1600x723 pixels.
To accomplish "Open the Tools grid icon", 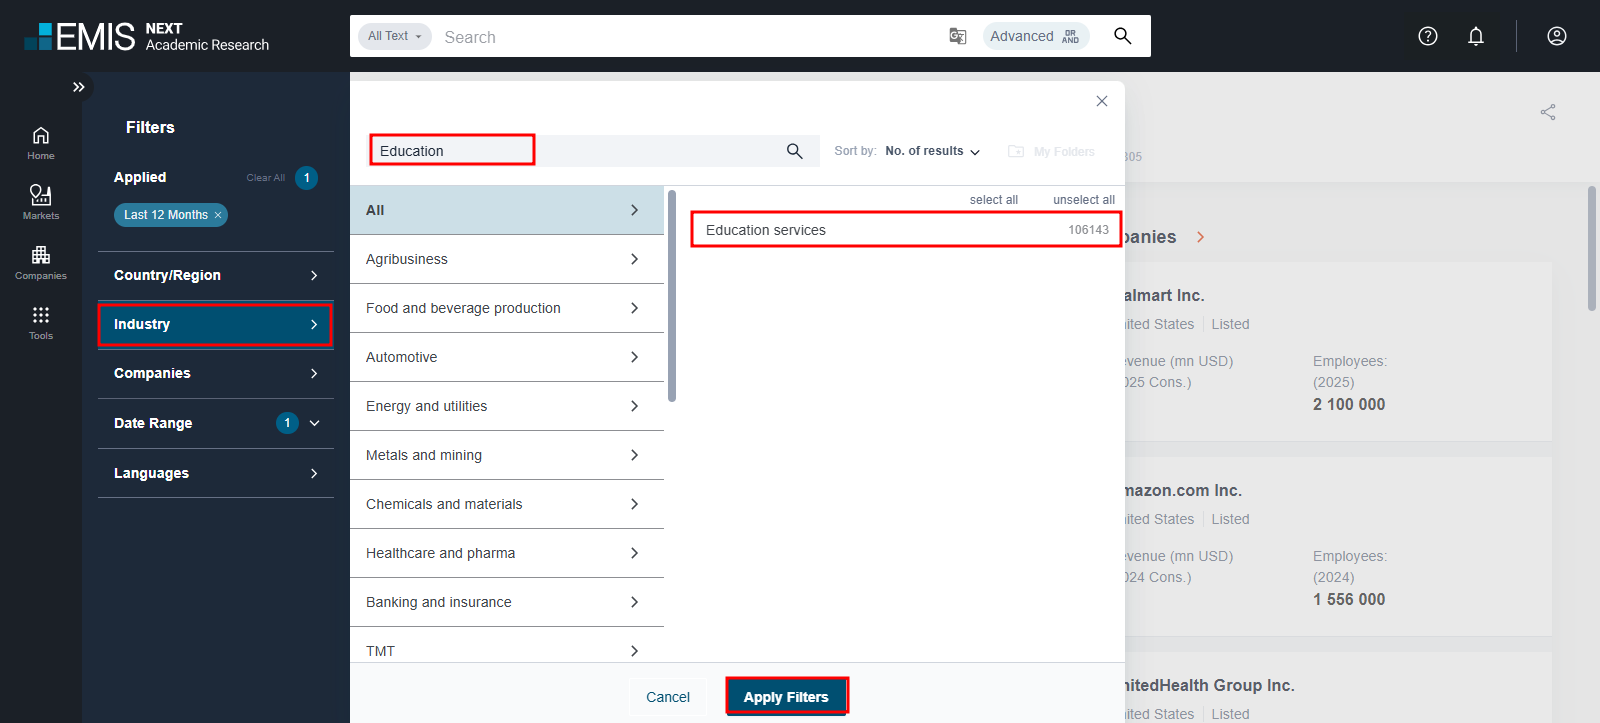I will (x=41, y=321).
